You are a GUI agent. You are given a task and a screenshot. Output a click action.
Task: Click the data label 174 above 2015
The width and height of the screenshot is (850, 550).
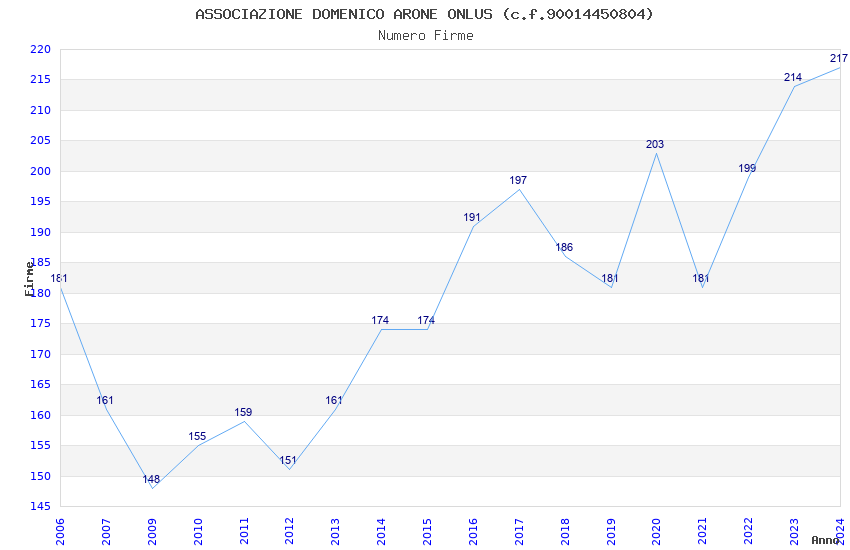[x=426, y=320]
